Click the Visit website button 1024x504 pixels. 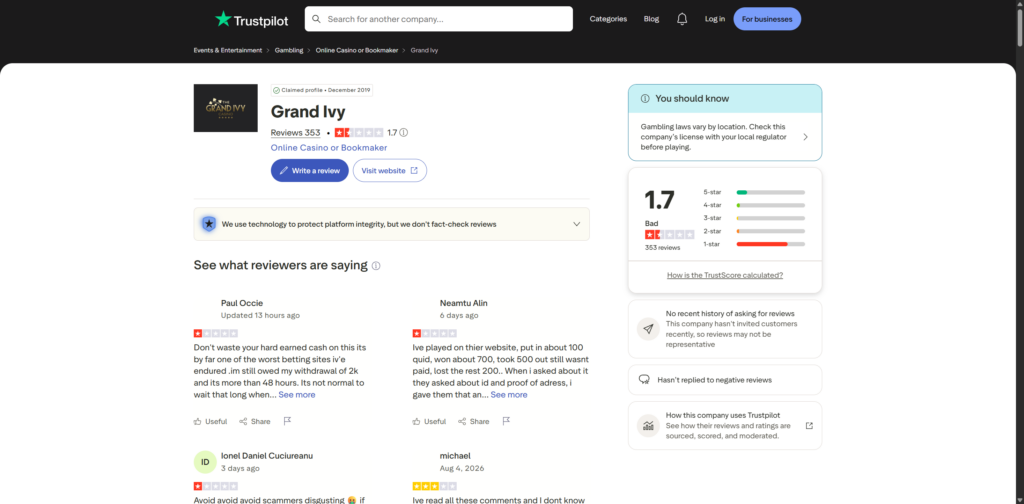click(390, 170)
